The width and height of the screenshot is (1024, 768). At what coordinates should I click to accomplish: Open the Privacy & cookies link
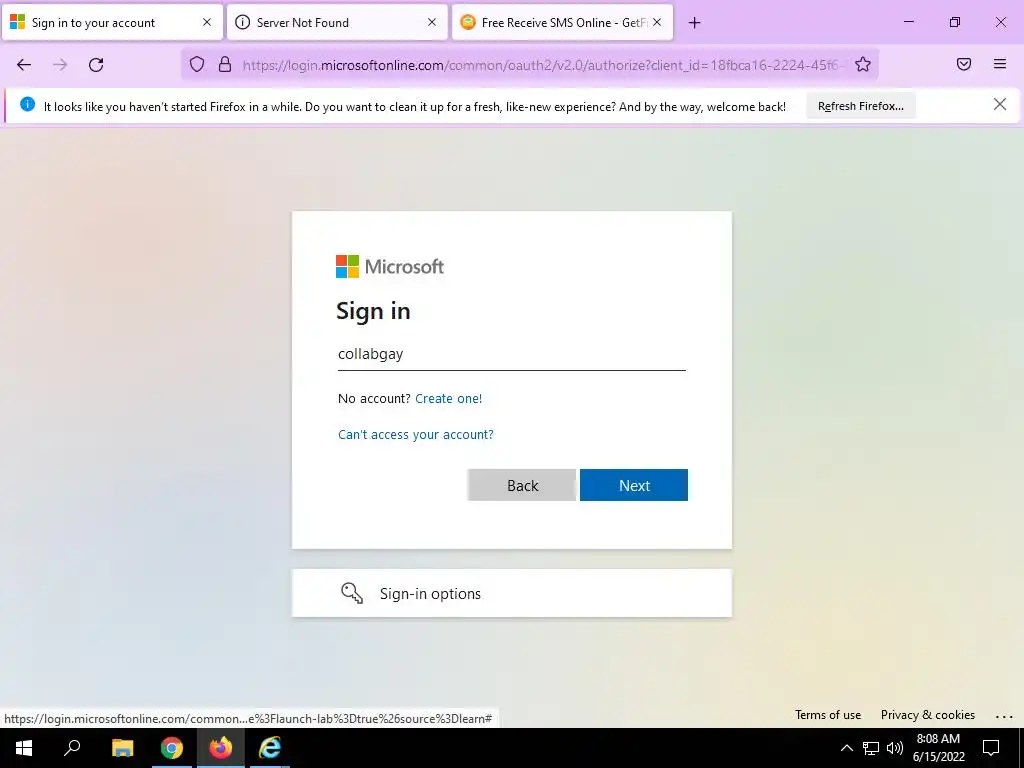click(x=927, y=715)
